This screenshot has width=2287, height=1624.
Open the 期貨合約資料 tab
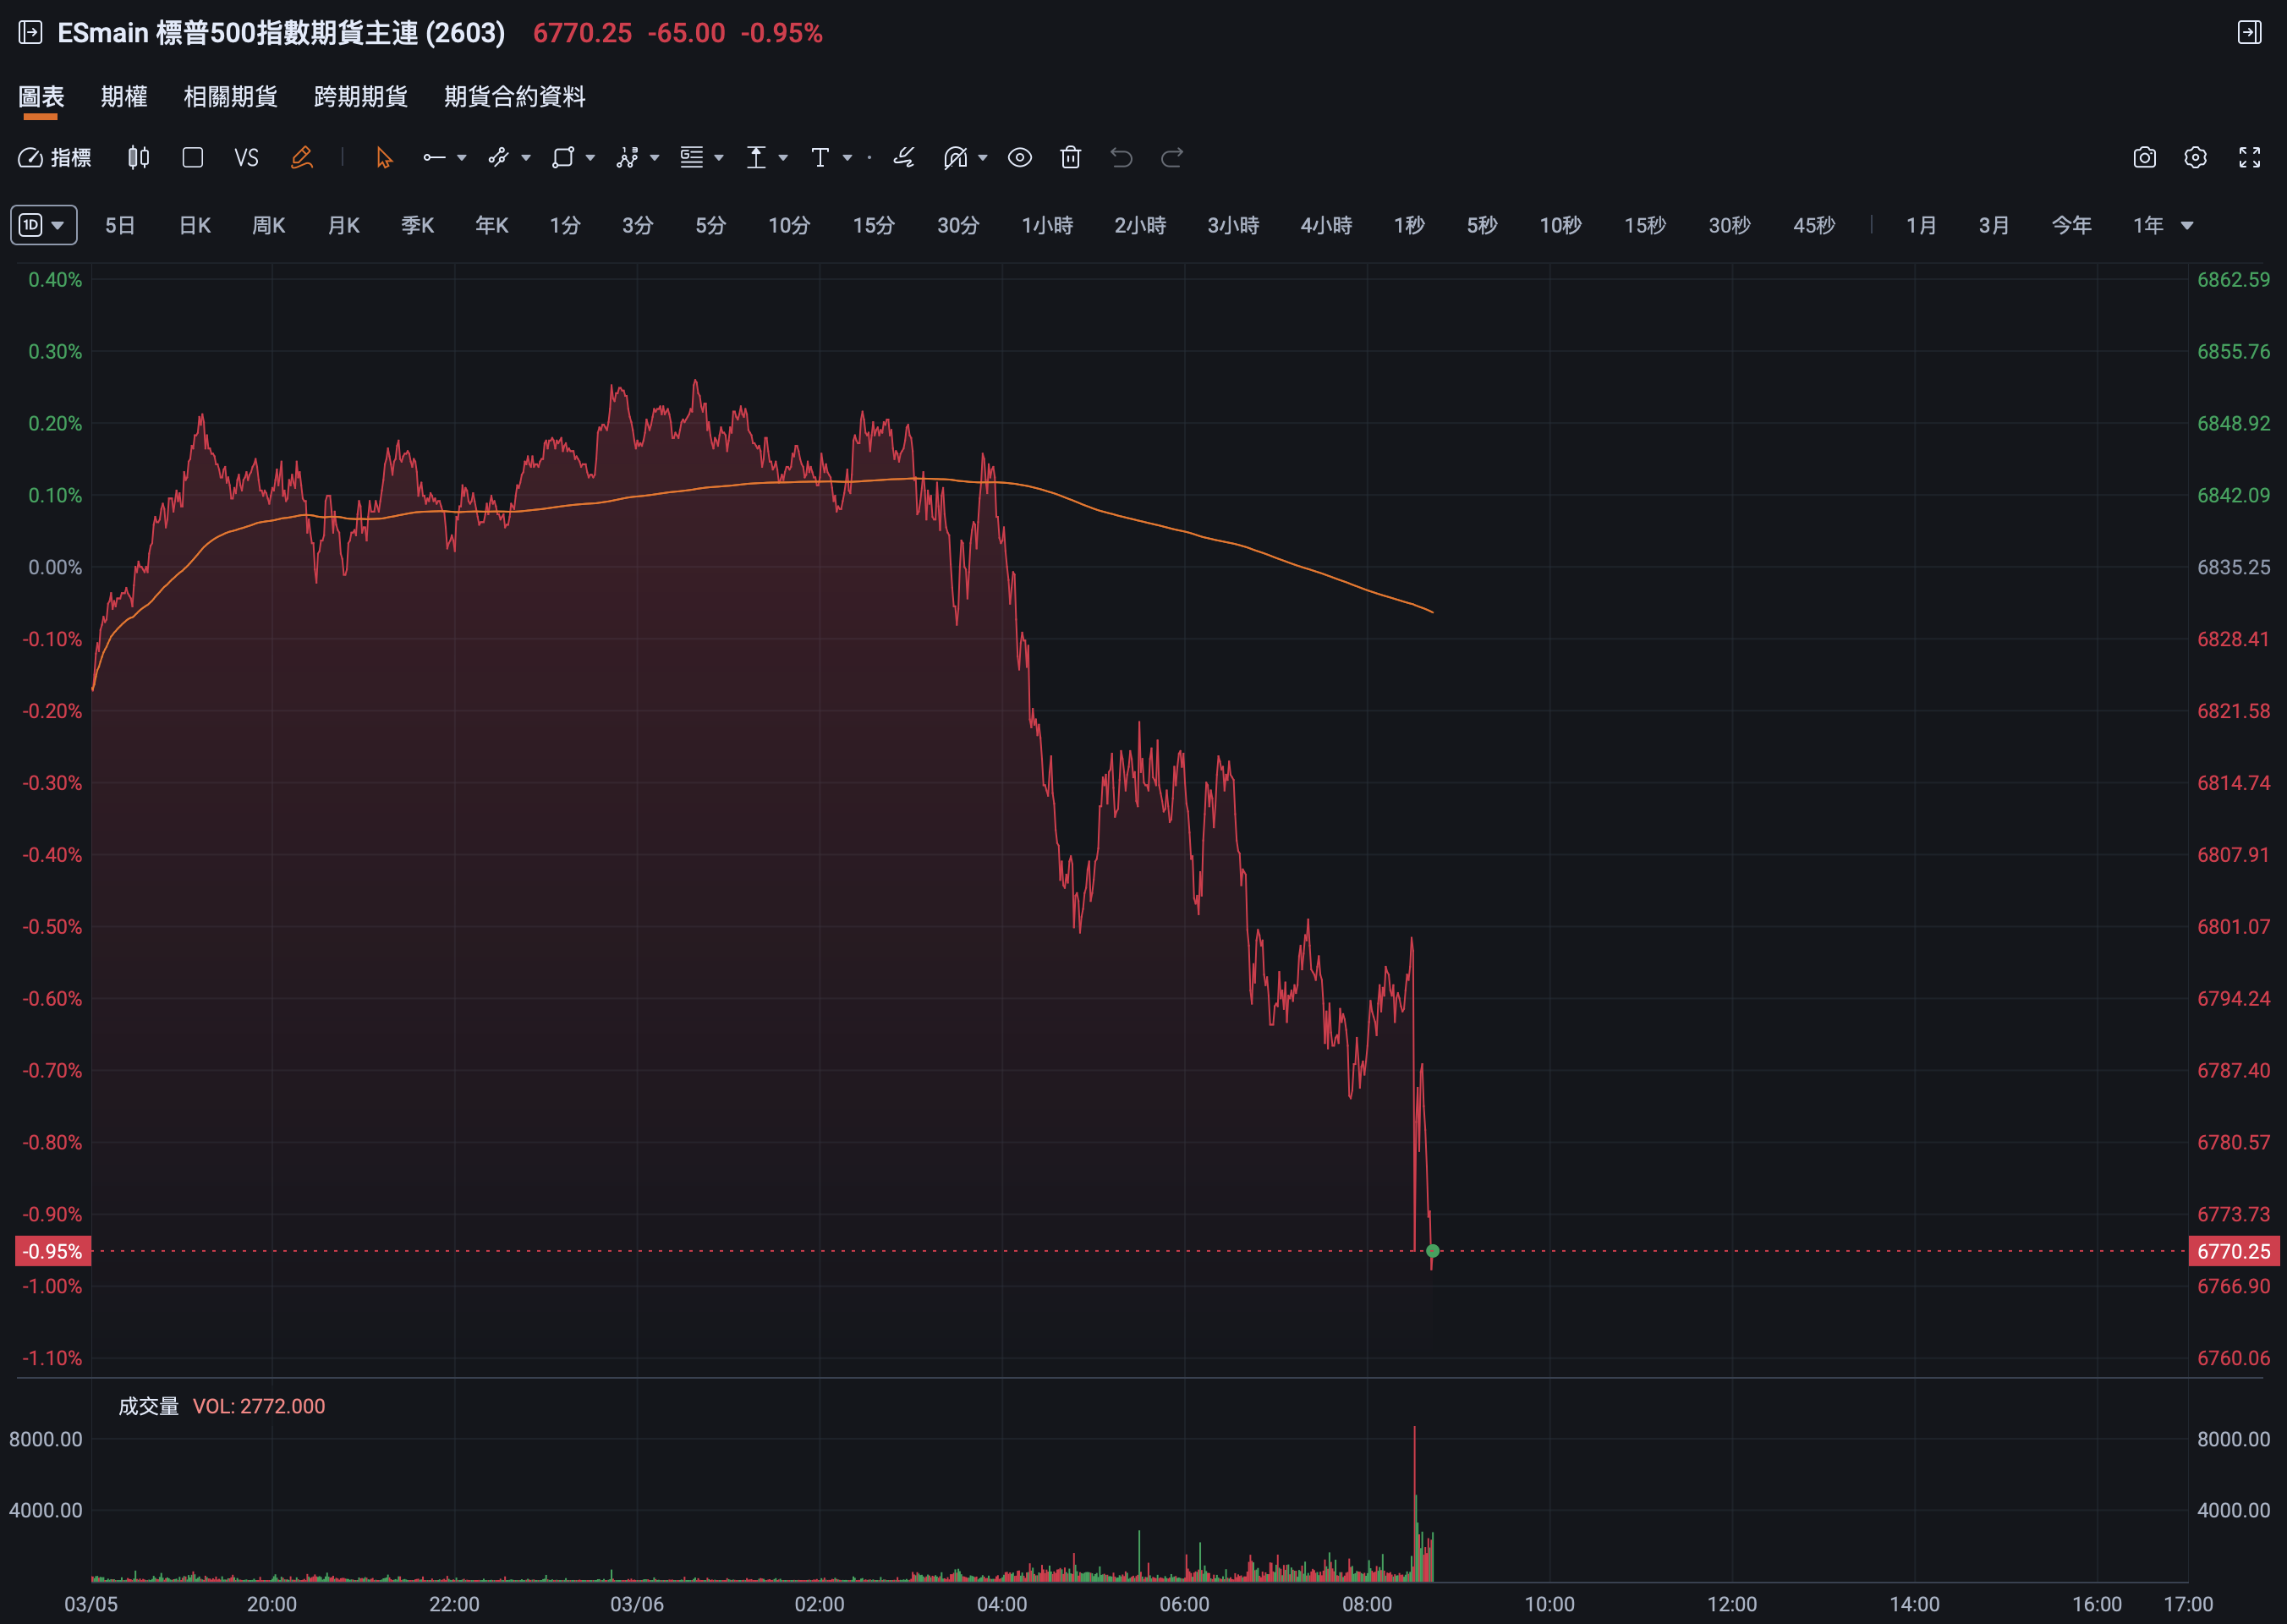tap(514, 97)
